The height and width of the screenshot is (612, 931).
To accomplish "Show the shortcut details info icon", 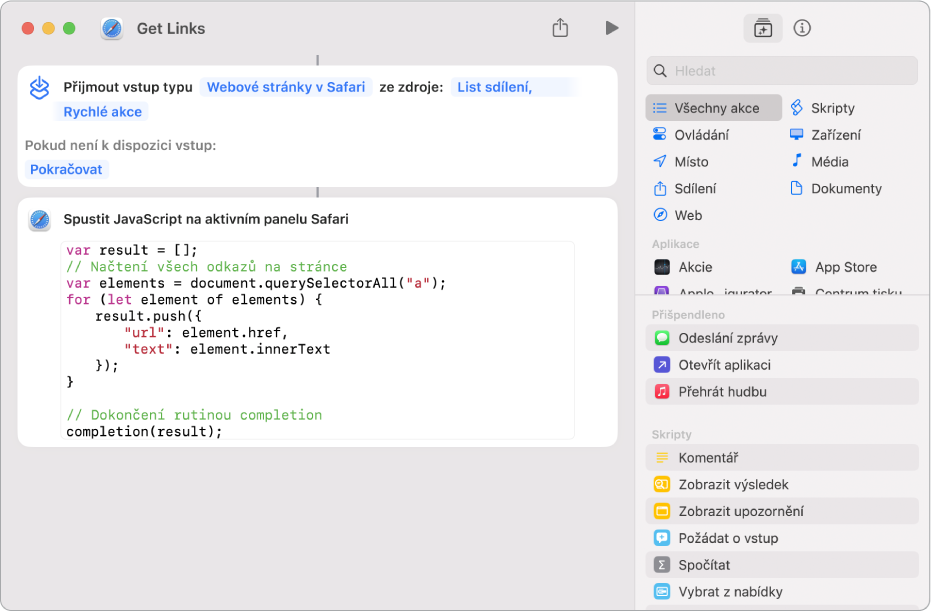I will (x=801, y=28).
